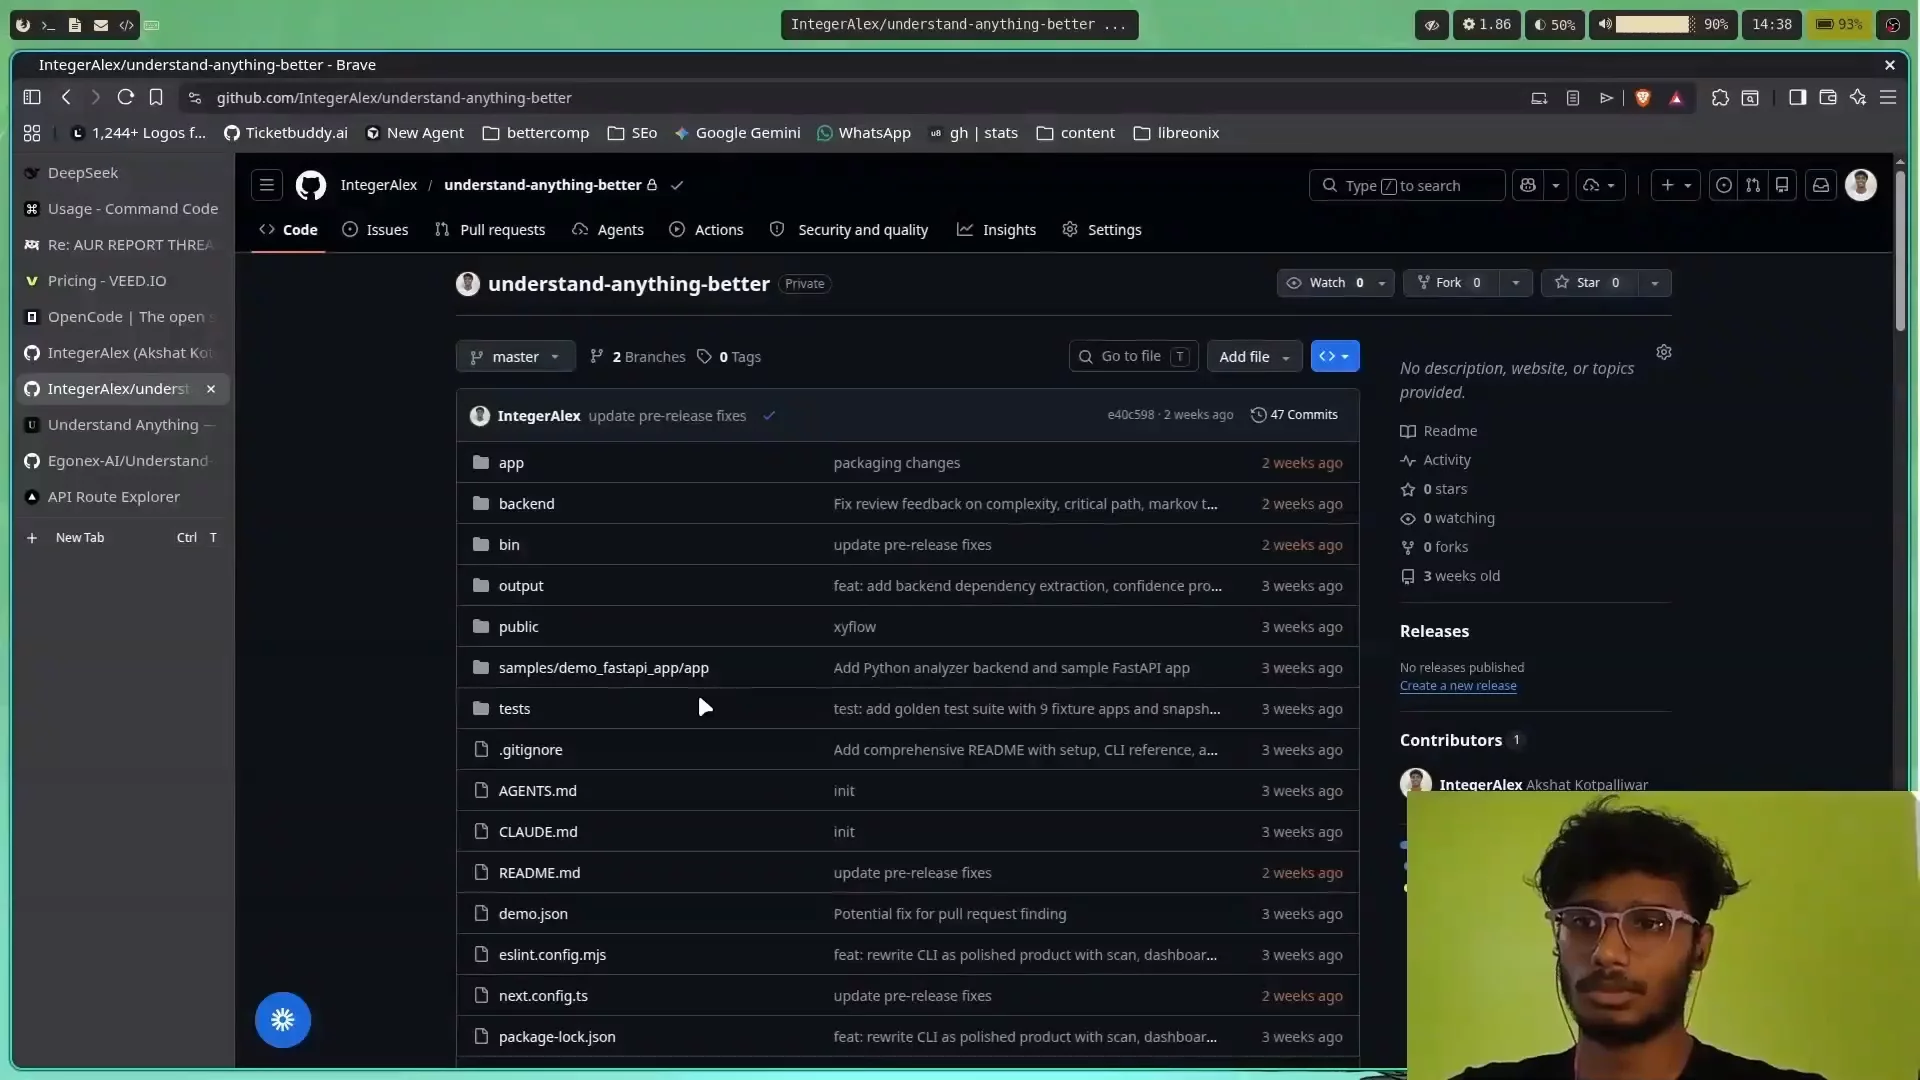Open the GitHub home logo

pos(311,186)
